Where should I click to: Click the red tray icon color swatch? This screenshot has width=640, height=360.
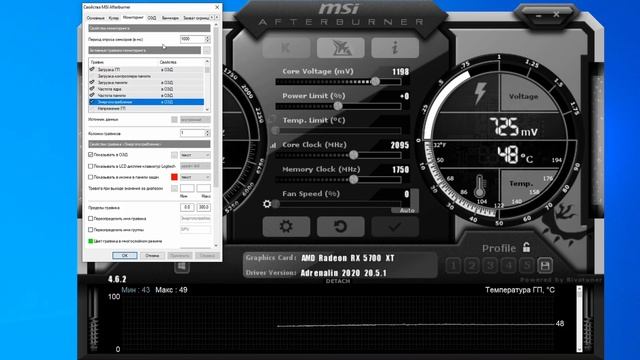point(174,177)
